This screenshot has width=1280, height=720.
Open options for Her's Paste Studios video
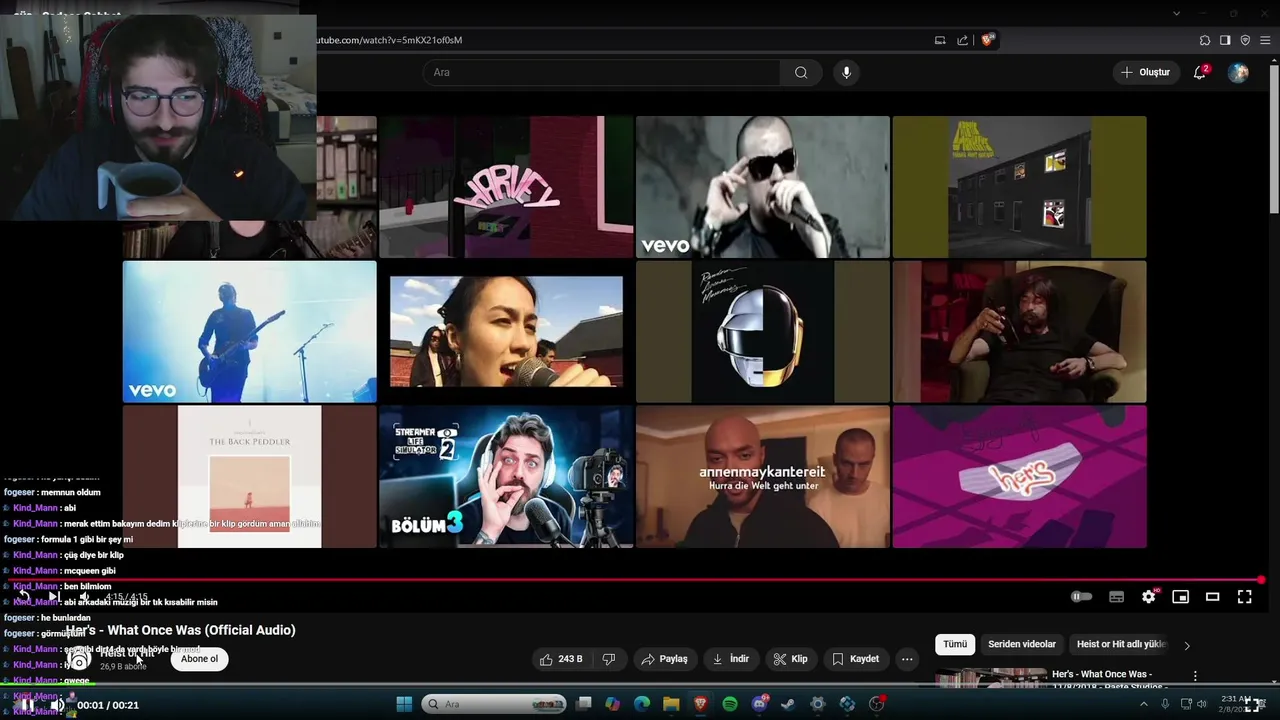[1195, 677]
